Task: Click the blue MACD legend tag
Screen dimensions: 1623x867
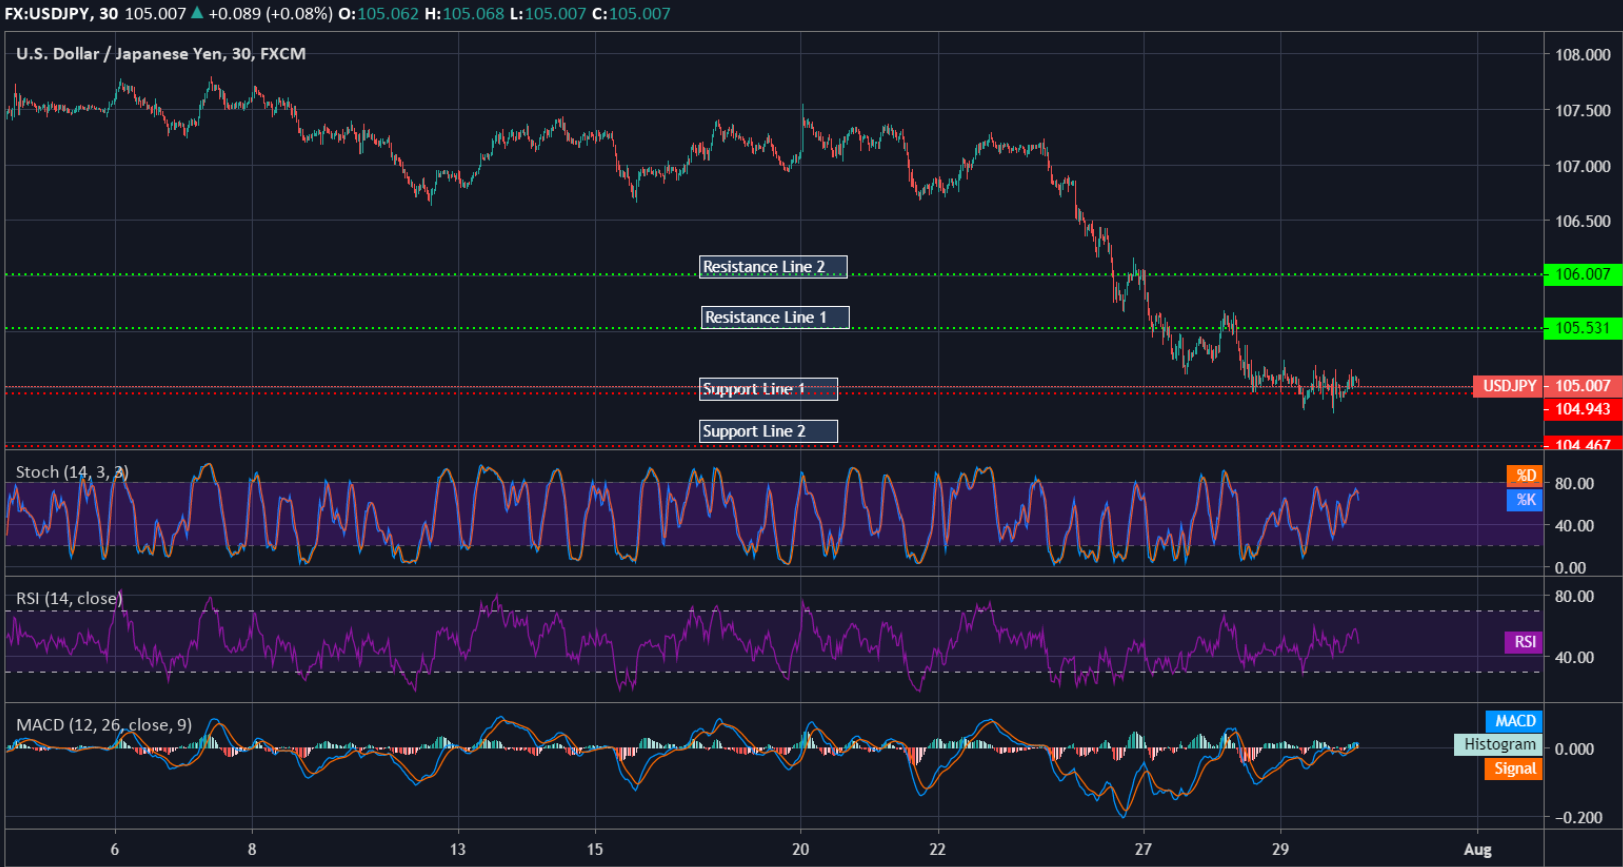Action: (1515, 721)
